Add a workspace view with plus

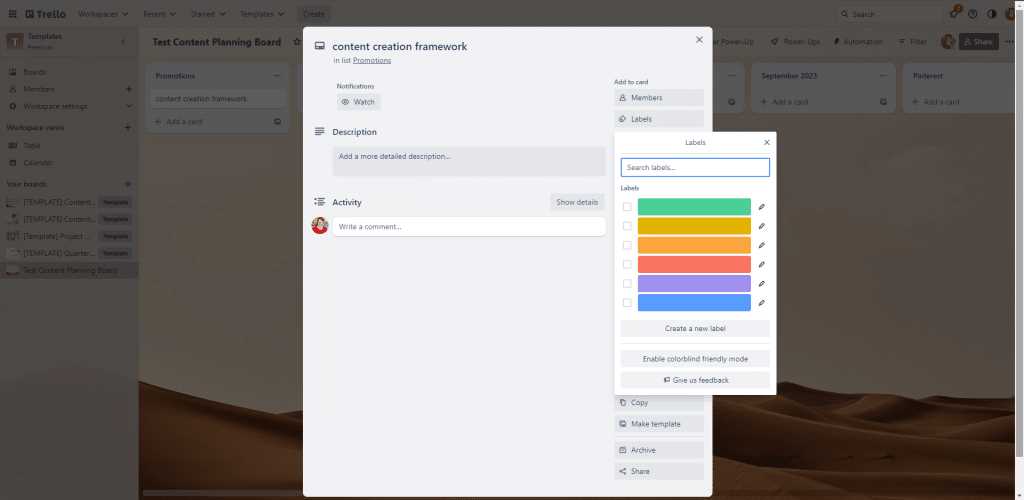129,128
